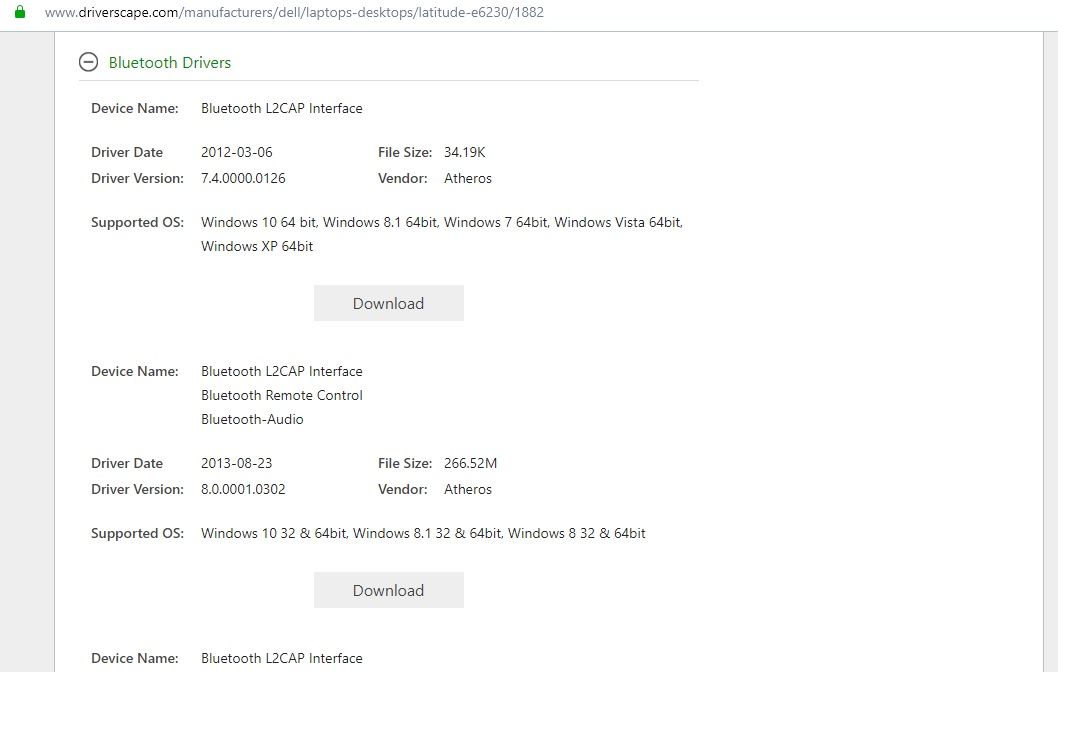Click first Bluetooth L2CAP Interface device name
The width and height of the screenshot is (1076, 744).
(x=282, y=108)
